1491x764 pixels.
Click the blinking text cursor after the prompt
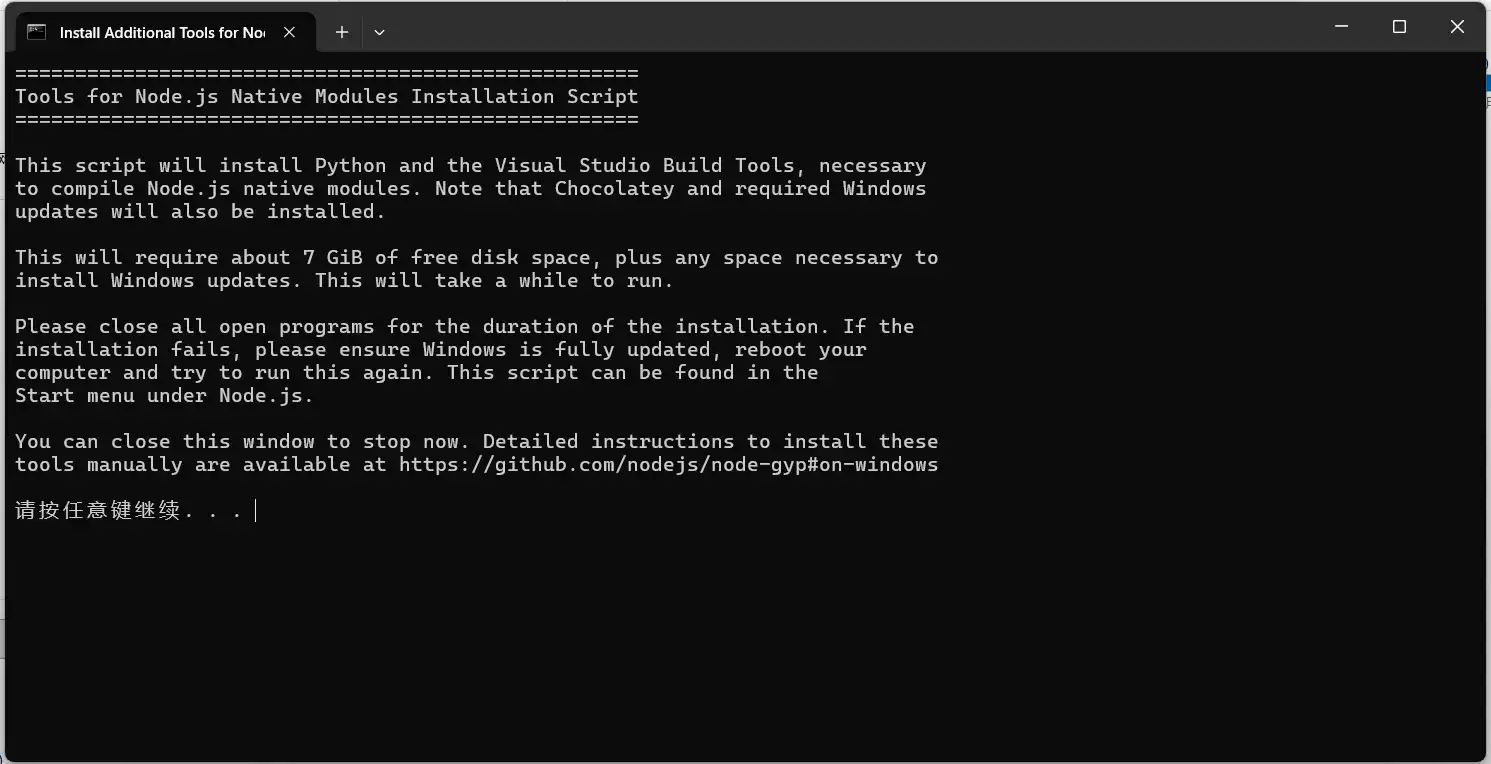click(256, 511)
